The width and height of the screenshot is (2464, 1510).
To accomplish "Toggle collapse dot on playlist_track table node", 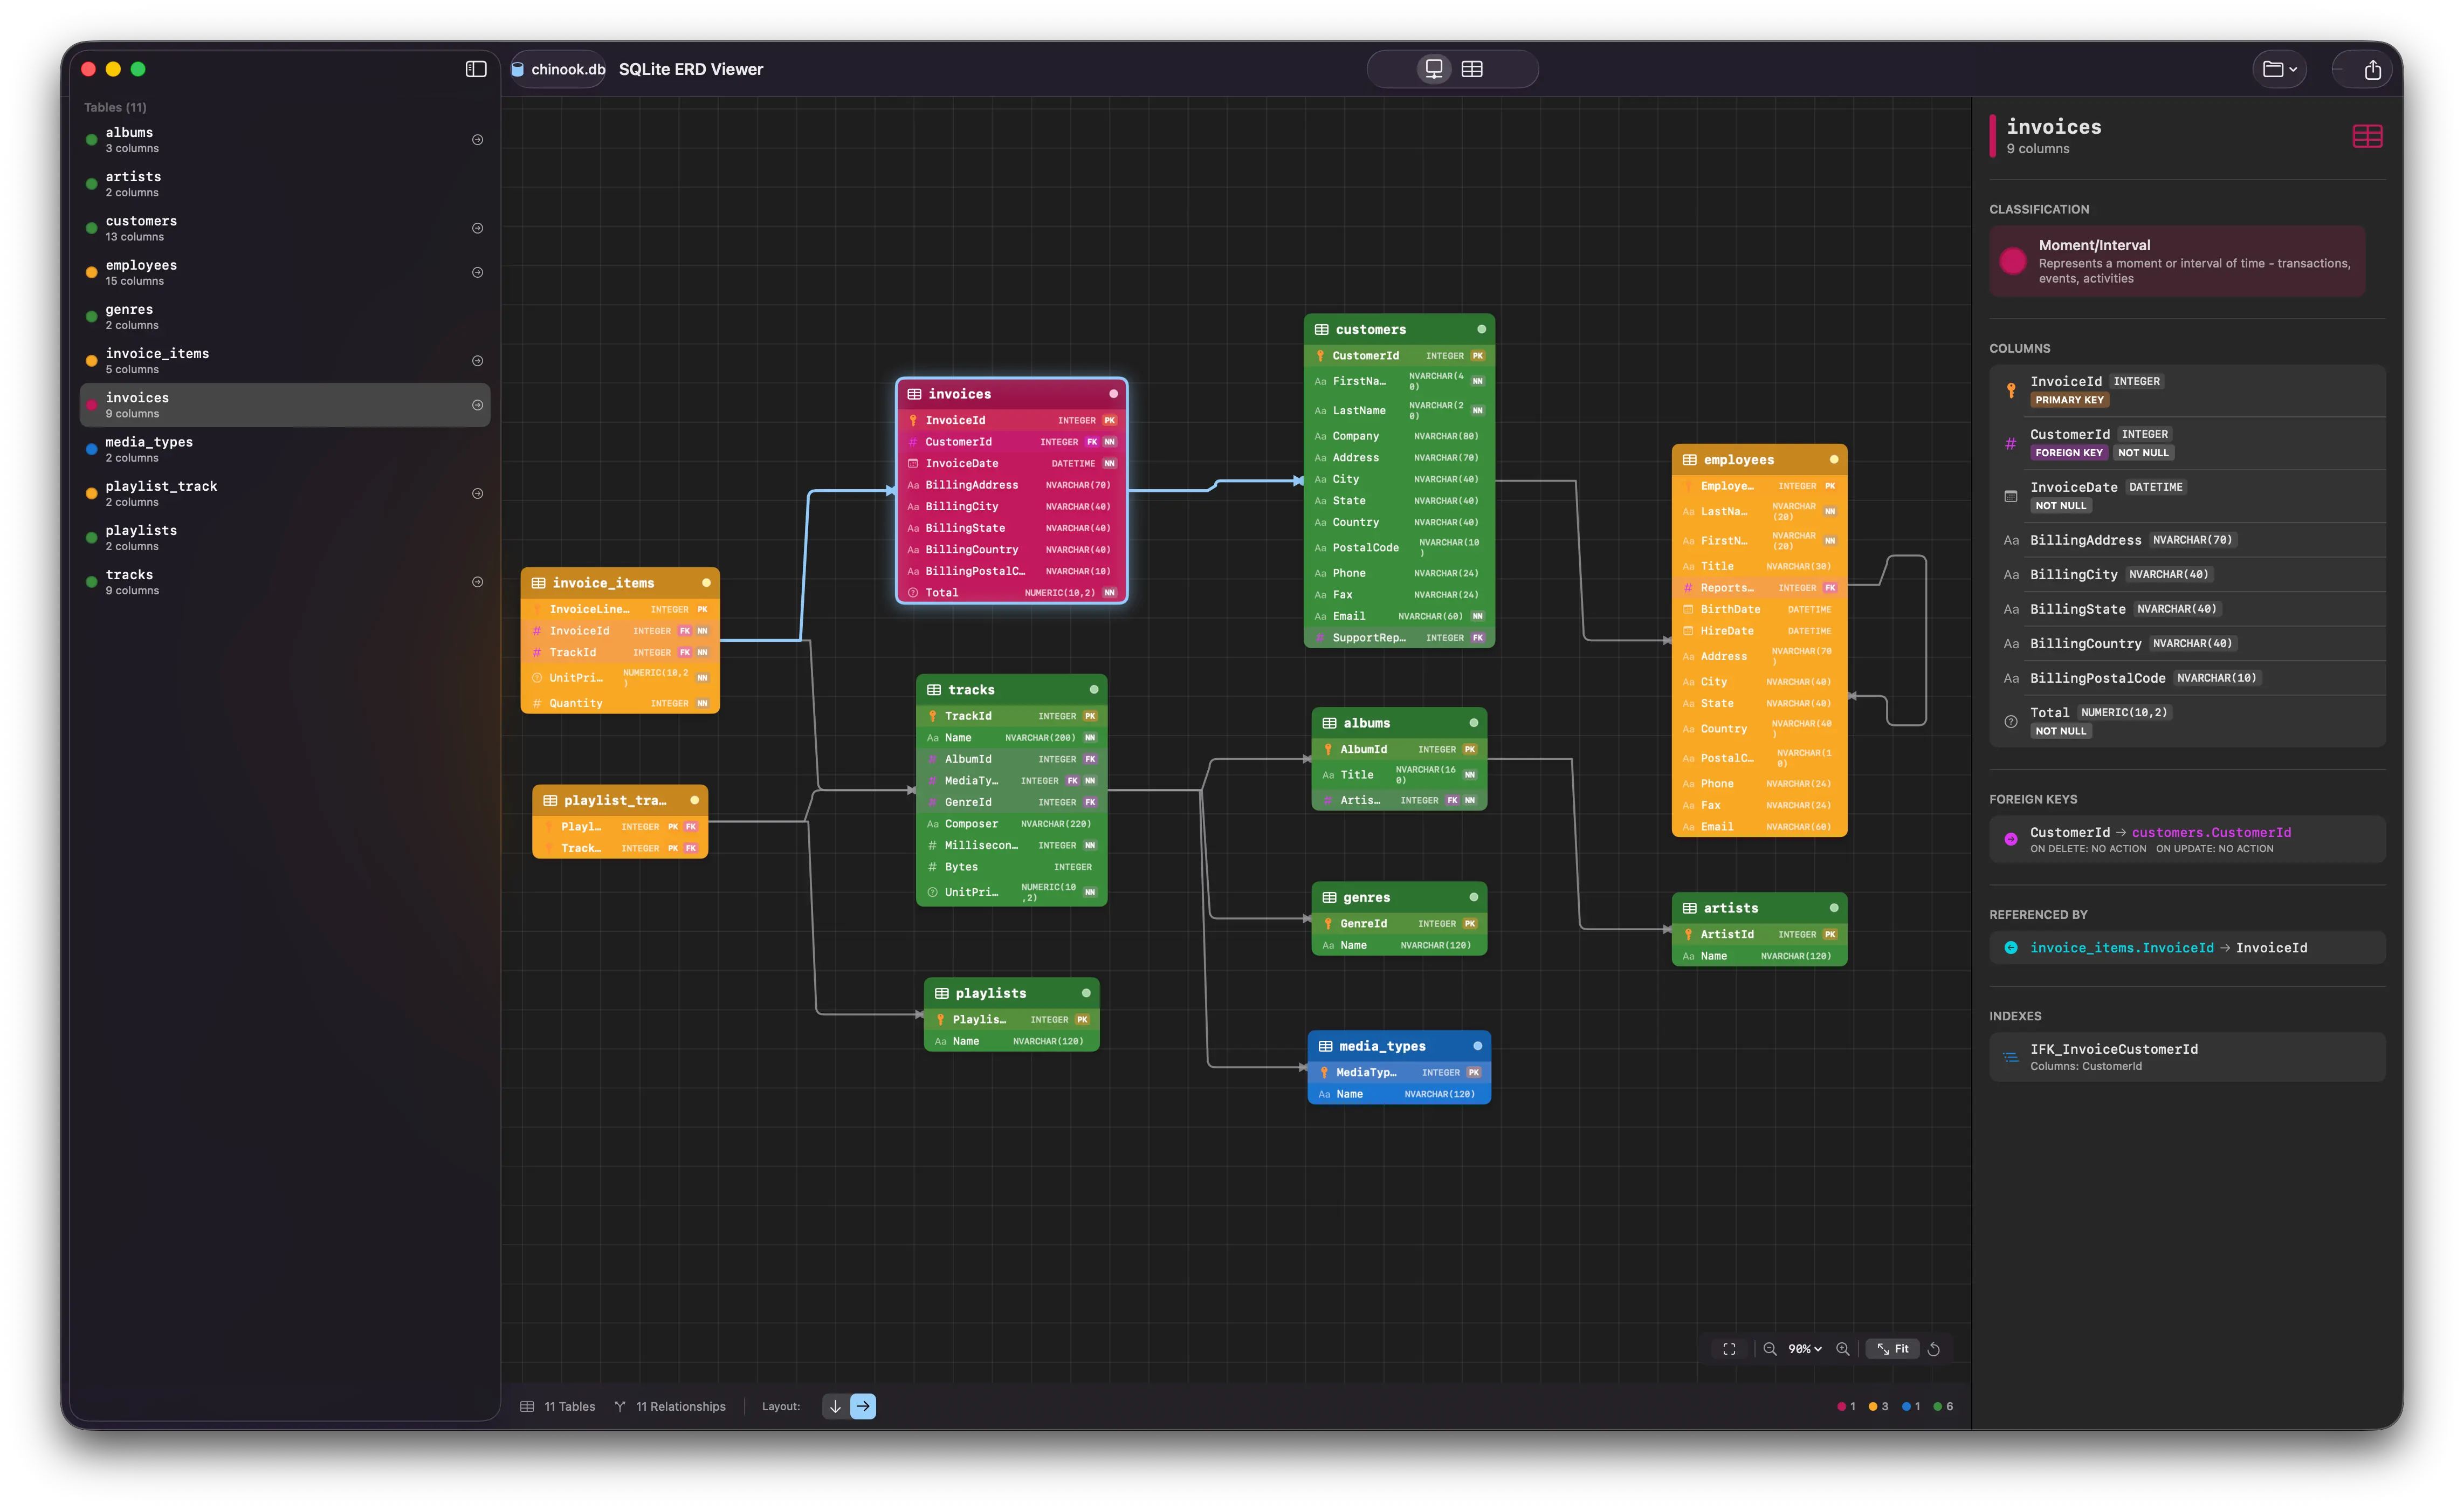I will 694,800.
